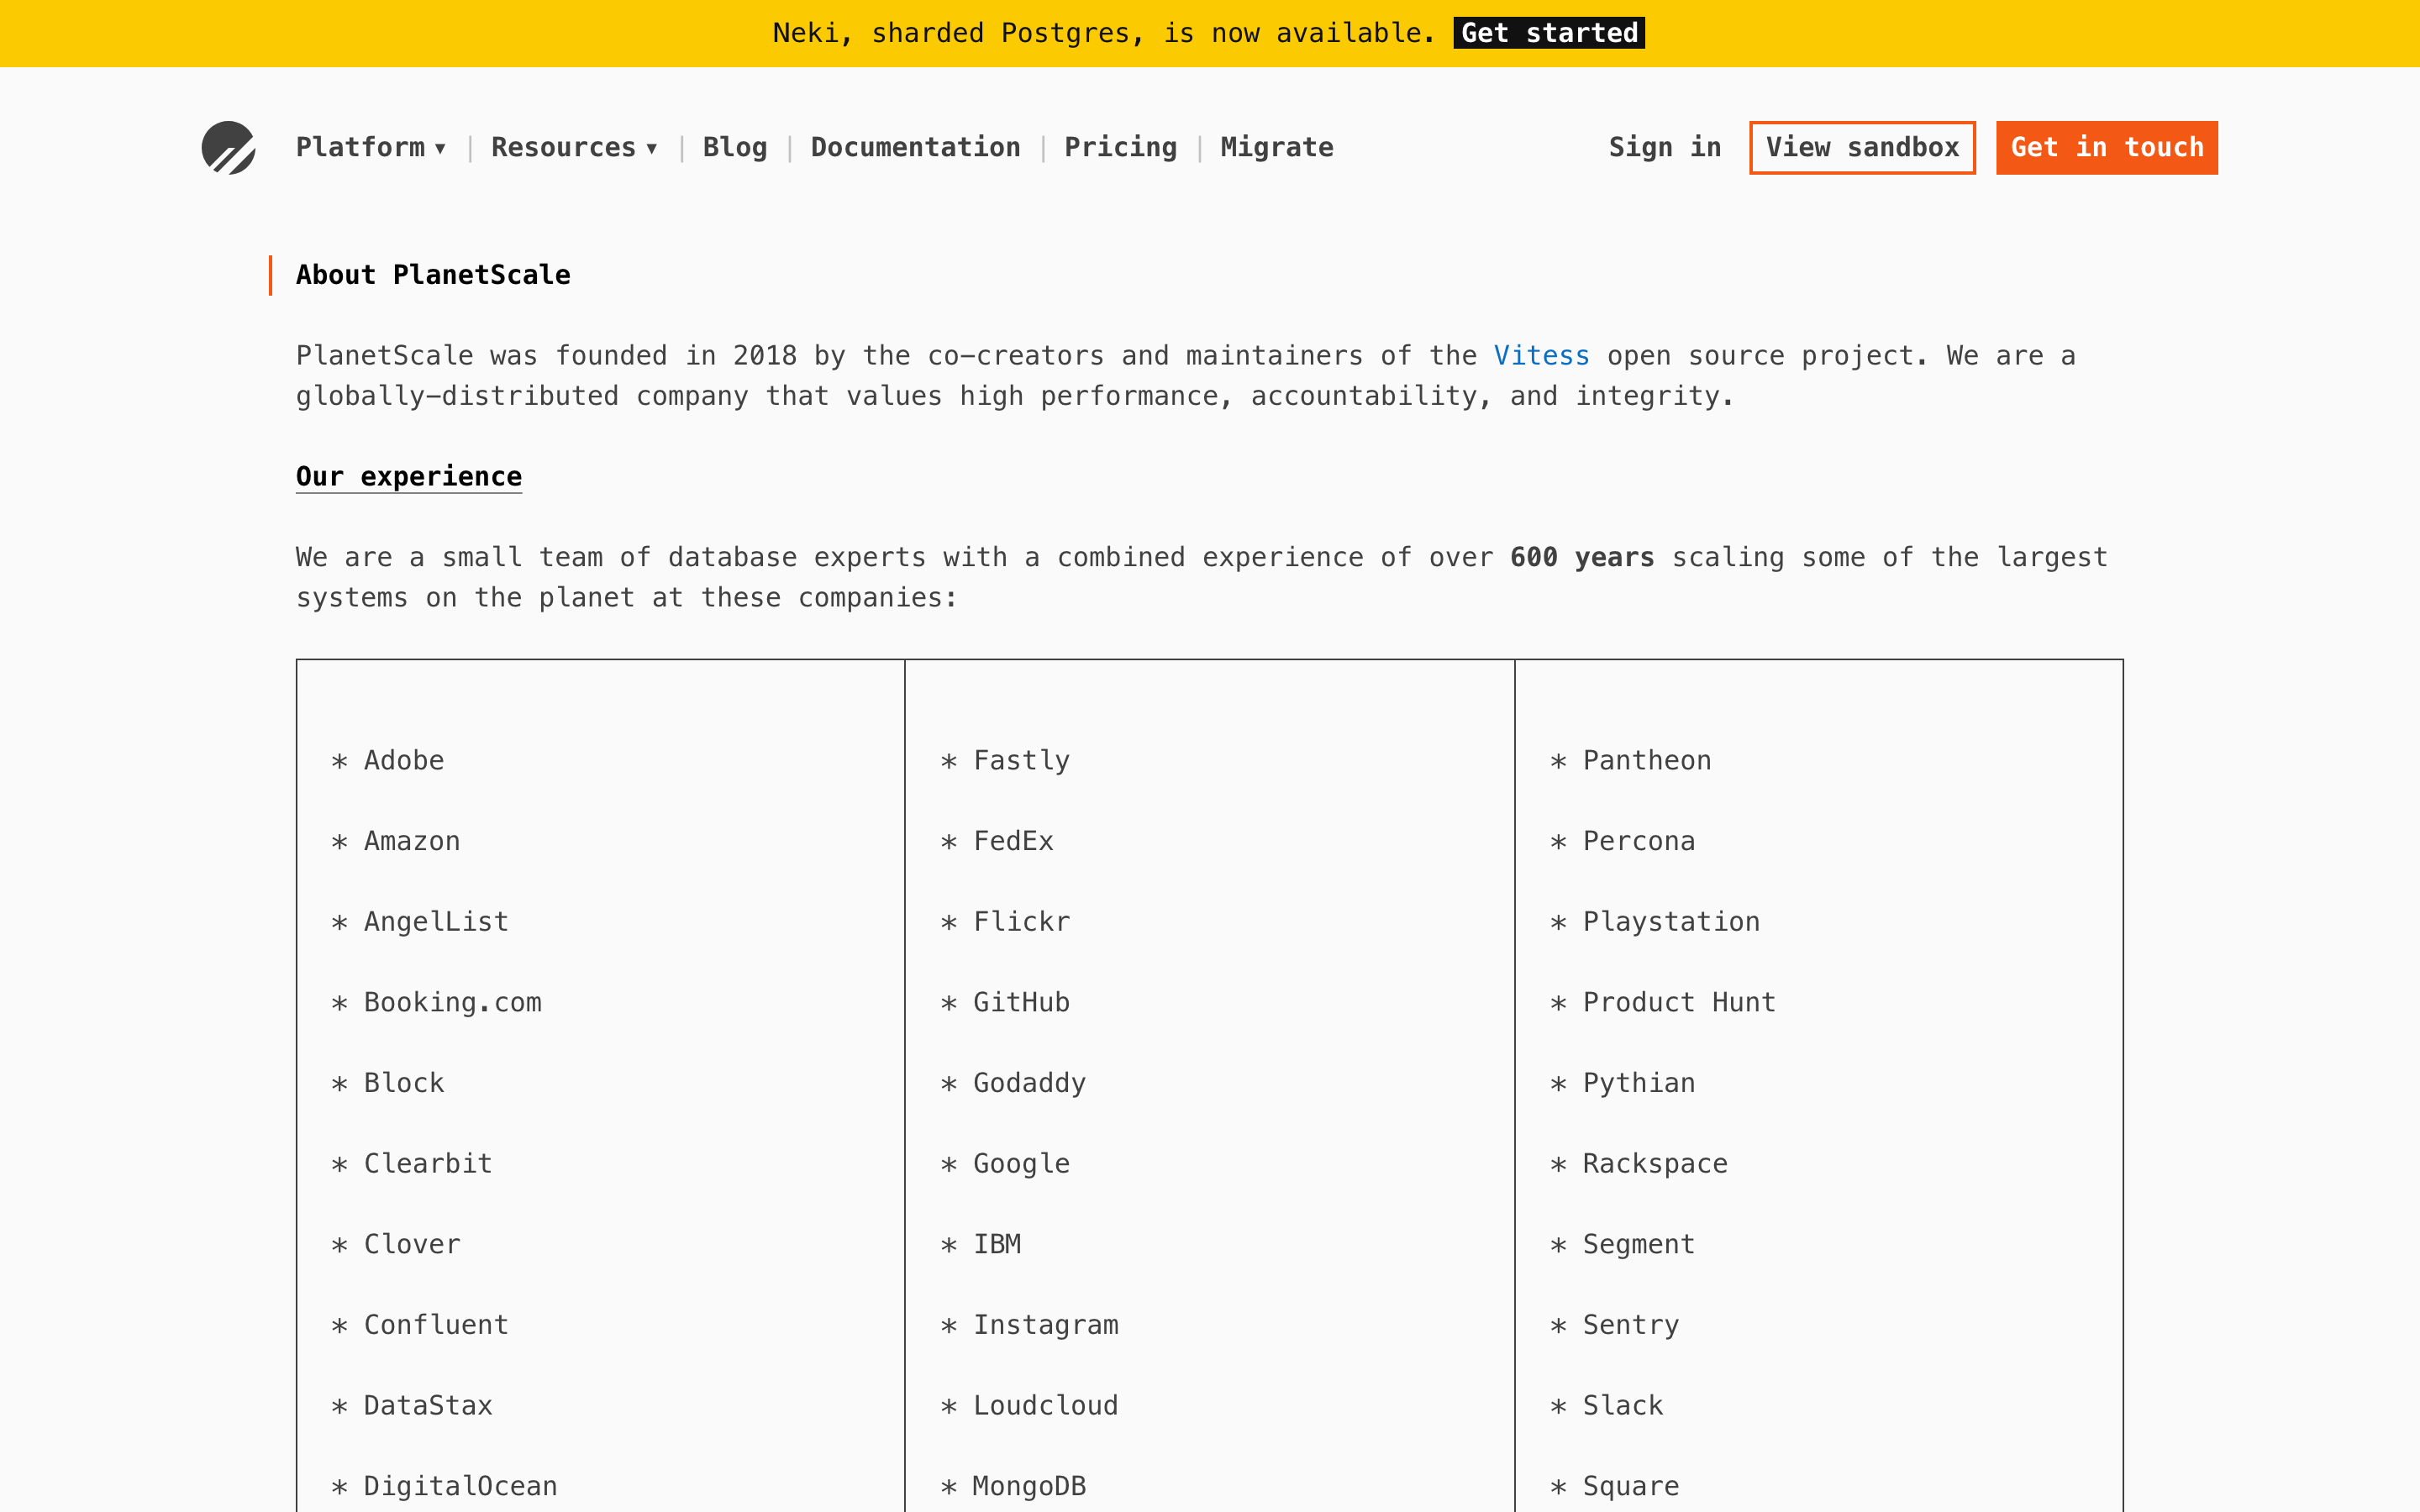Select the Instagram entry
The image size is (2420, 1512).
click(x=1046, y=1325)
